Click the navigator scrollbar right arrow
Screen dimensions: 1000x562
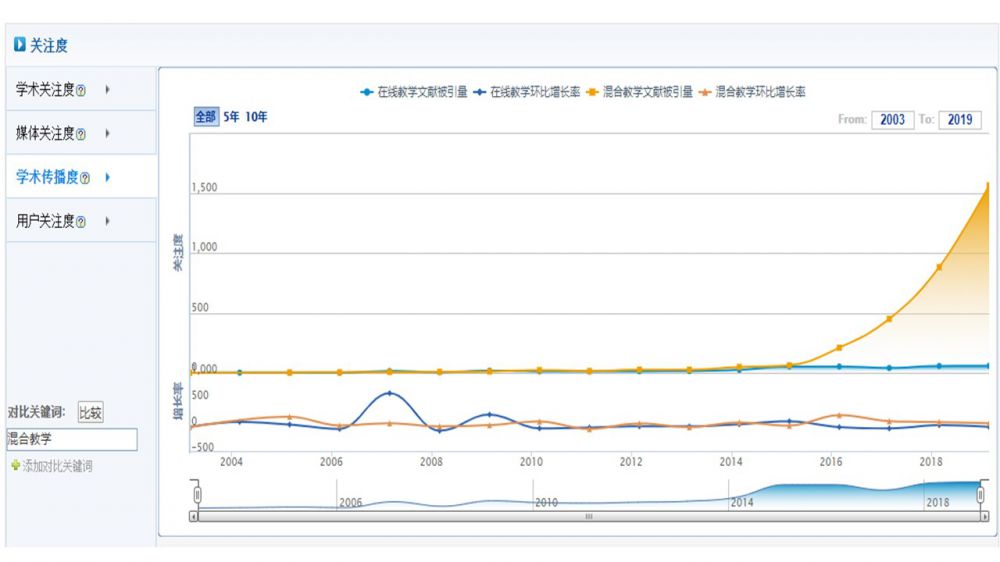click(984, 517)
